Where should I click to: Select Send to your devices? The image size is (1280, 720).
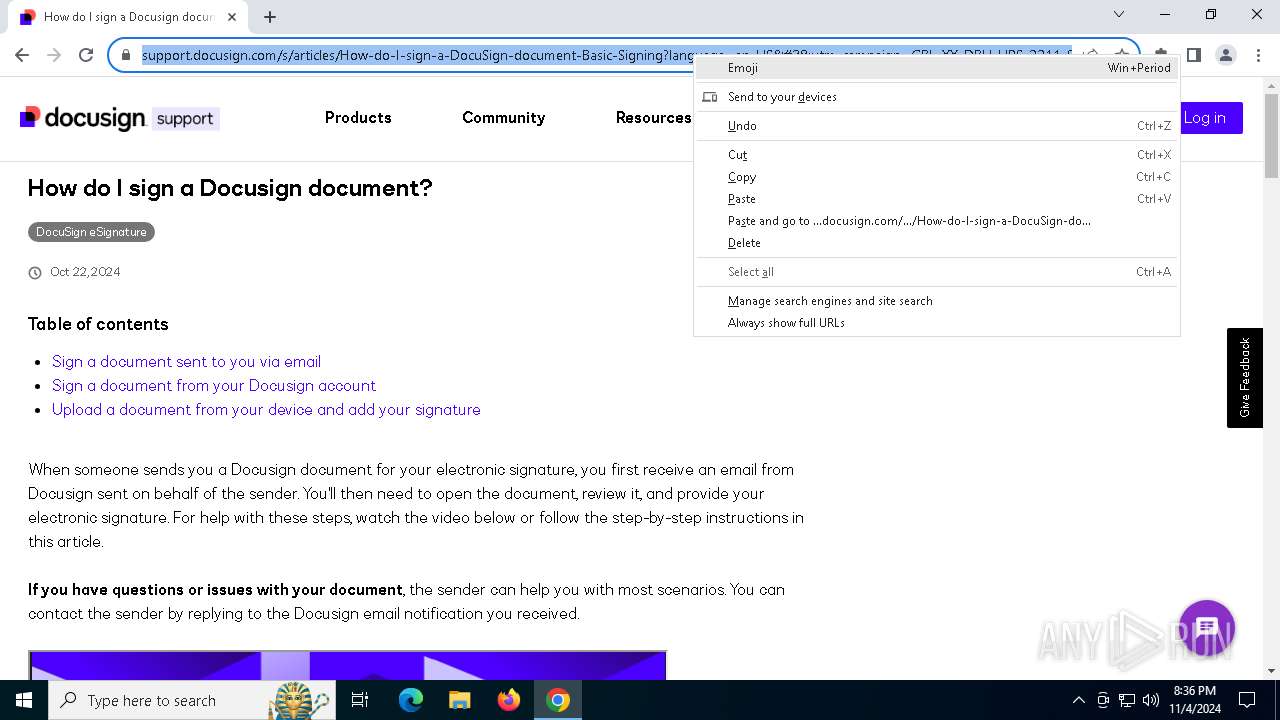[937, 97]
